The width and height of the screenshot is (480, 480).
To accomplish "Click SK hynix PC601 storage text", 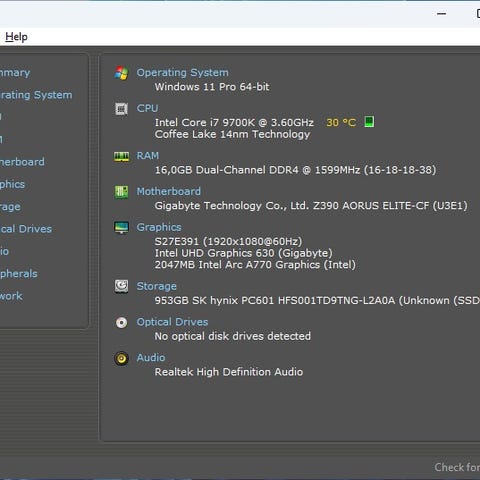I will click(317, 300).
